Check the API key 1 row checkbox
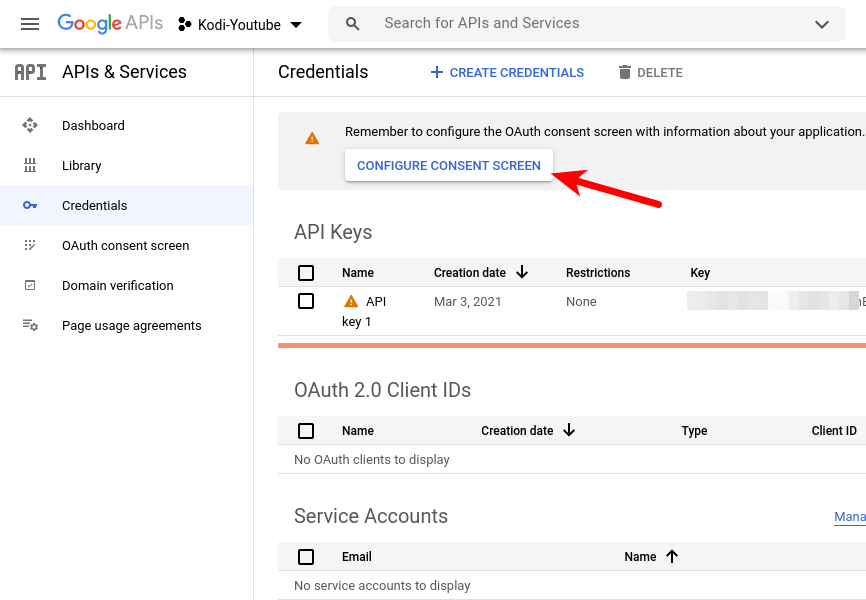This screenshot has width=866, height=600. [306, 301]
